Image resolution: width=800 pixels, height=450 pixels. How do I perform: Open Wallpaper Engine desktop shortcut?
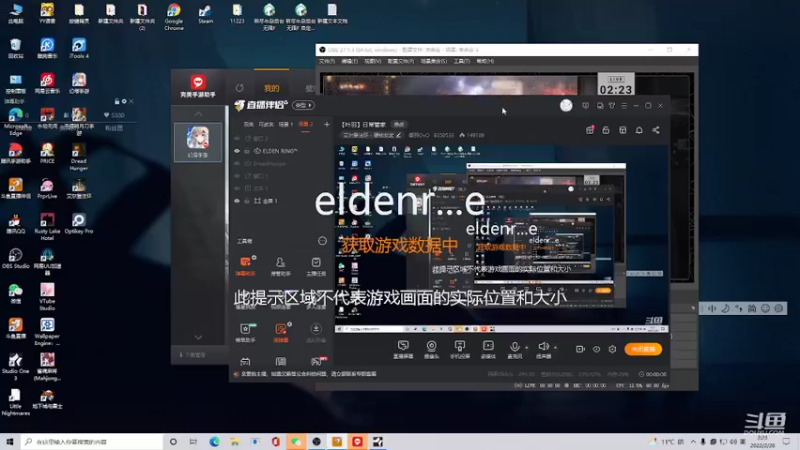[47, 332]
